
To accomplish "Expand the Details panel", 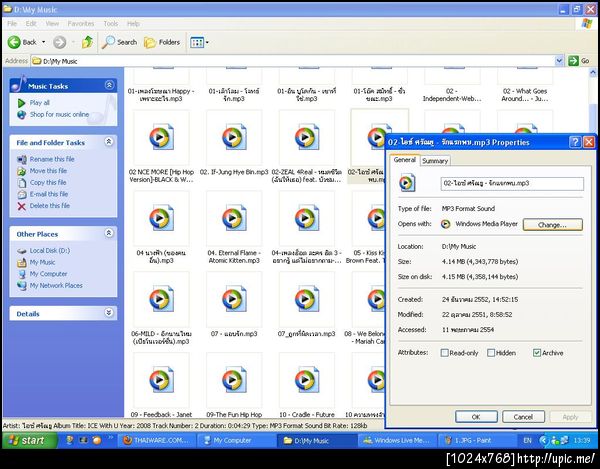I will point(109,313).
